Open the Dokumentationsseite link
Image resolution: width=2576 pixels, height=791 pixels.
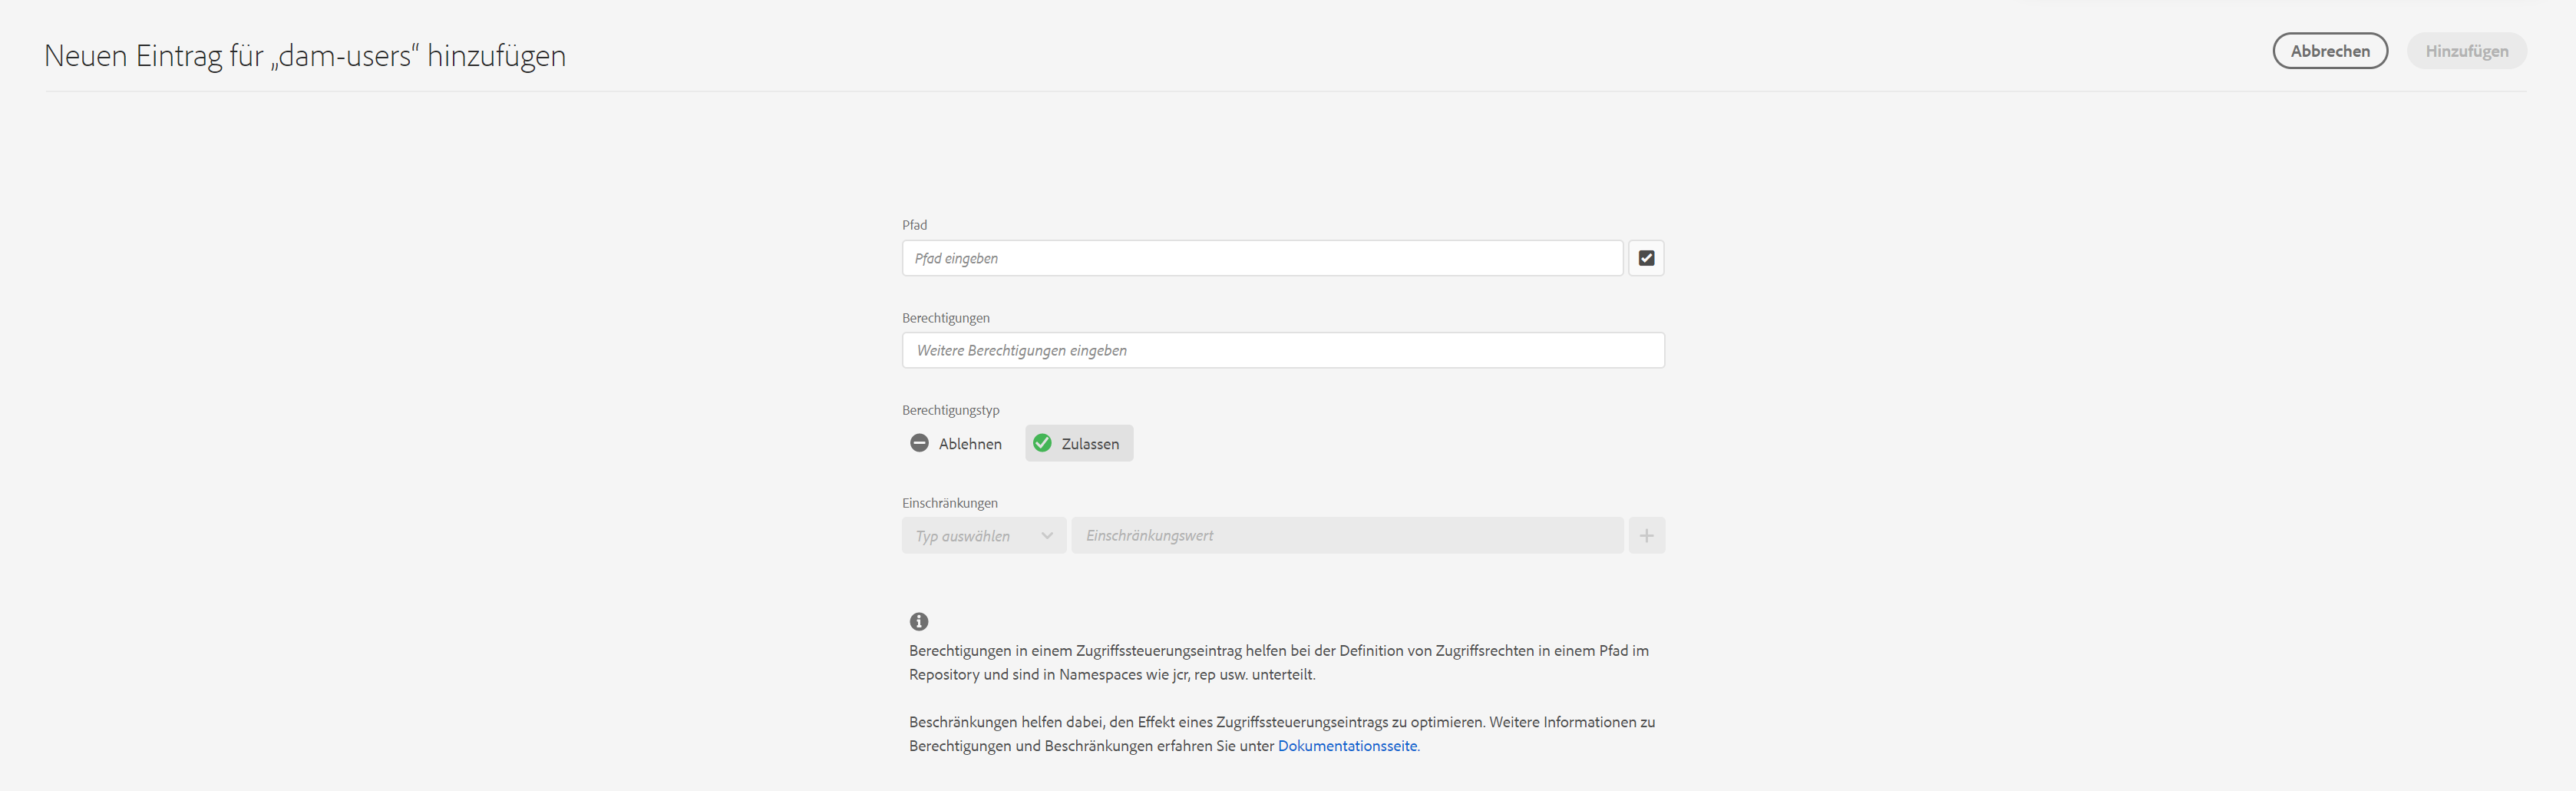tap(1347, 746)
